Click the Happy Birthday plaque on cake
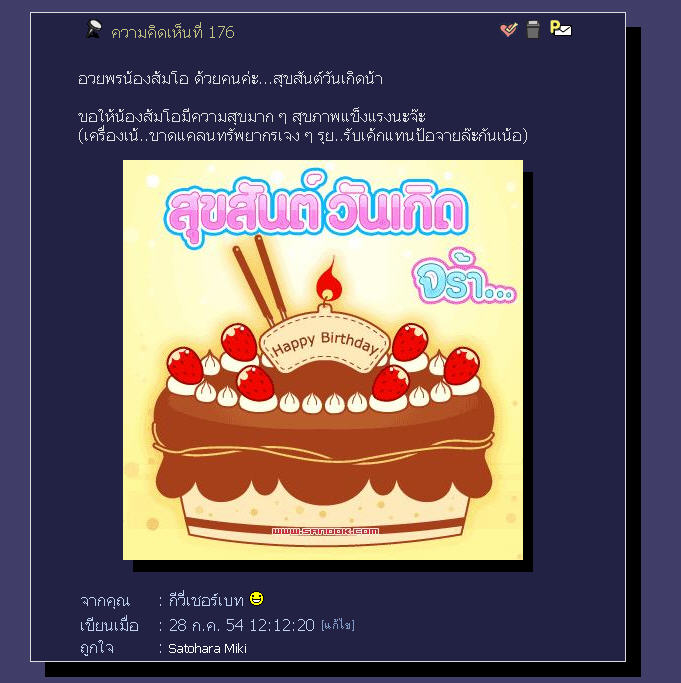The height and width of the screenshot is (683, 681). (x=325, y=342)
